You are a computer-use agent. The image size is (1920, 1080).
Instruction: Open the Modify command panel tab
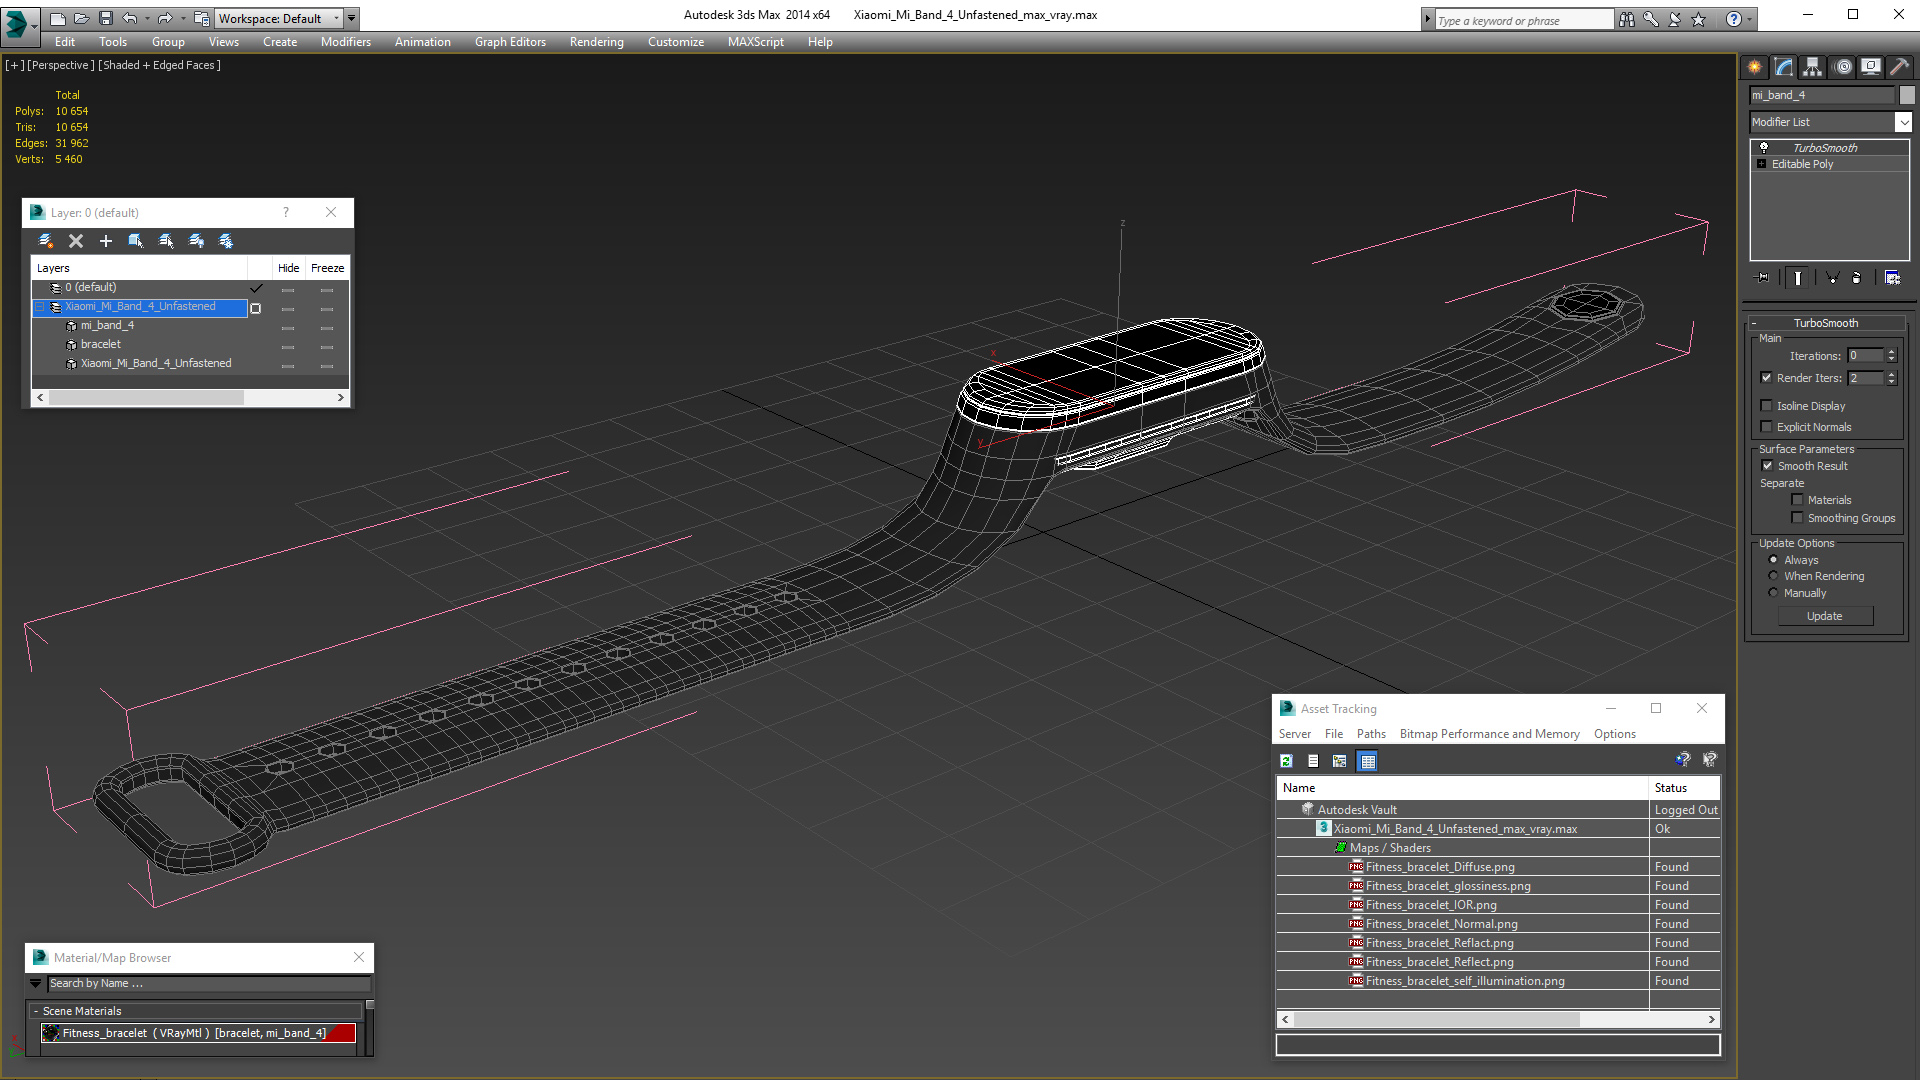pyautogui.click(x=1783, y=67)
